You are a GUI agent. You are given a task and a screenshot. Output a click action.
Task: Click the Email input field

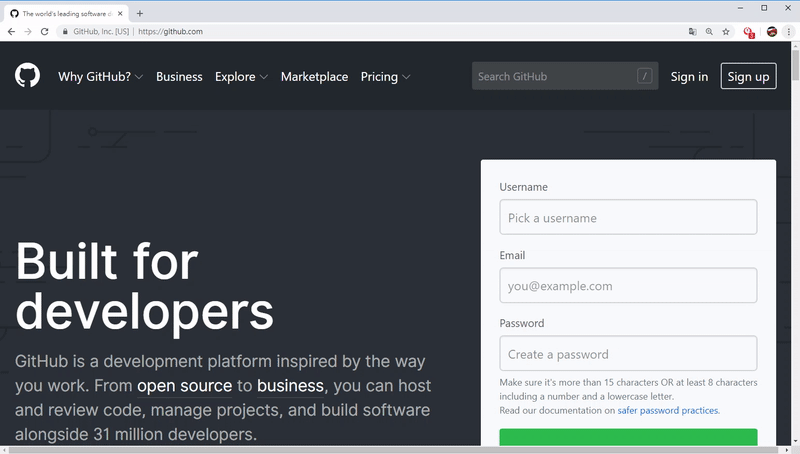628,285
